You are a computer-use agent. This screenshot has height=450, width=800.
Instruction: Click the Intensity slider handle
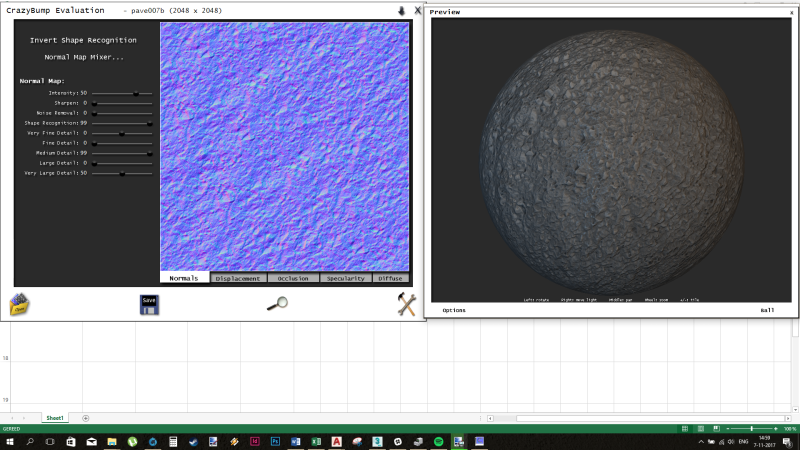click(135, 93)
